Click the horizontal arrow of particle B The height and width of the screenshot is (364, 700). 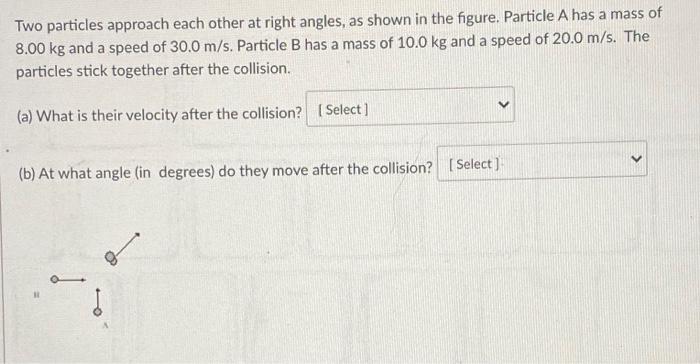(71, 280)
